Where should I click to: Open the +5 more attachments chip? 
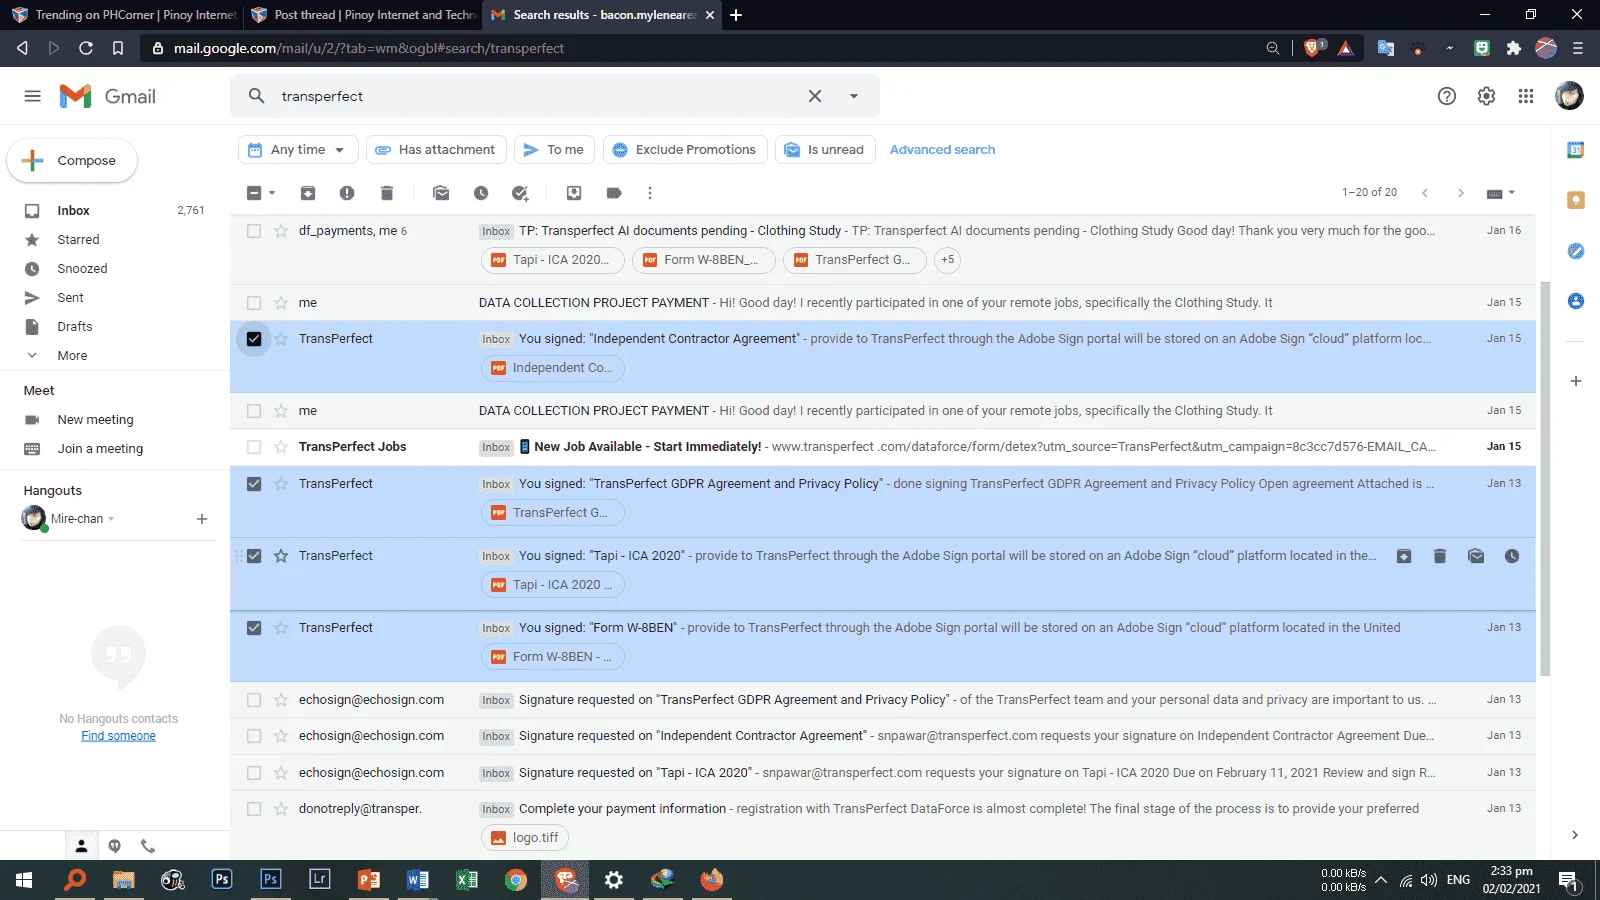pyautogui.click(x=947, y=260)
